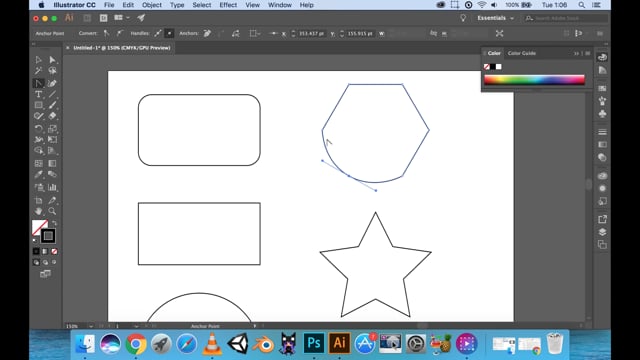Image resolution: width=640 pixels, height=360 pixels.
Task: Pick the Symbol Sprayer tool
Action: pyautogui.click(x=38, y=187)
